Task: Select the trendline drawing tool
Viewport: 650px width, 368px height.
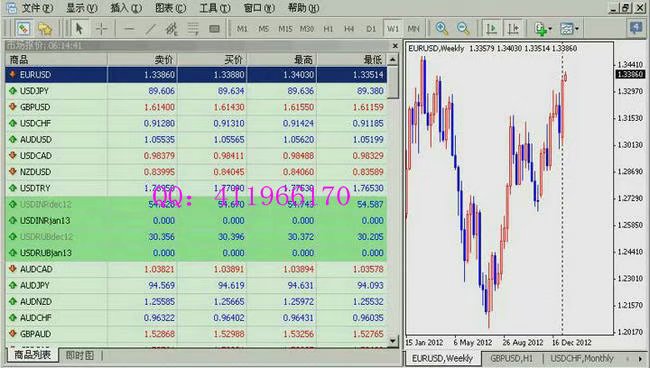Action: pyautogui.click(x=150, y=29)
